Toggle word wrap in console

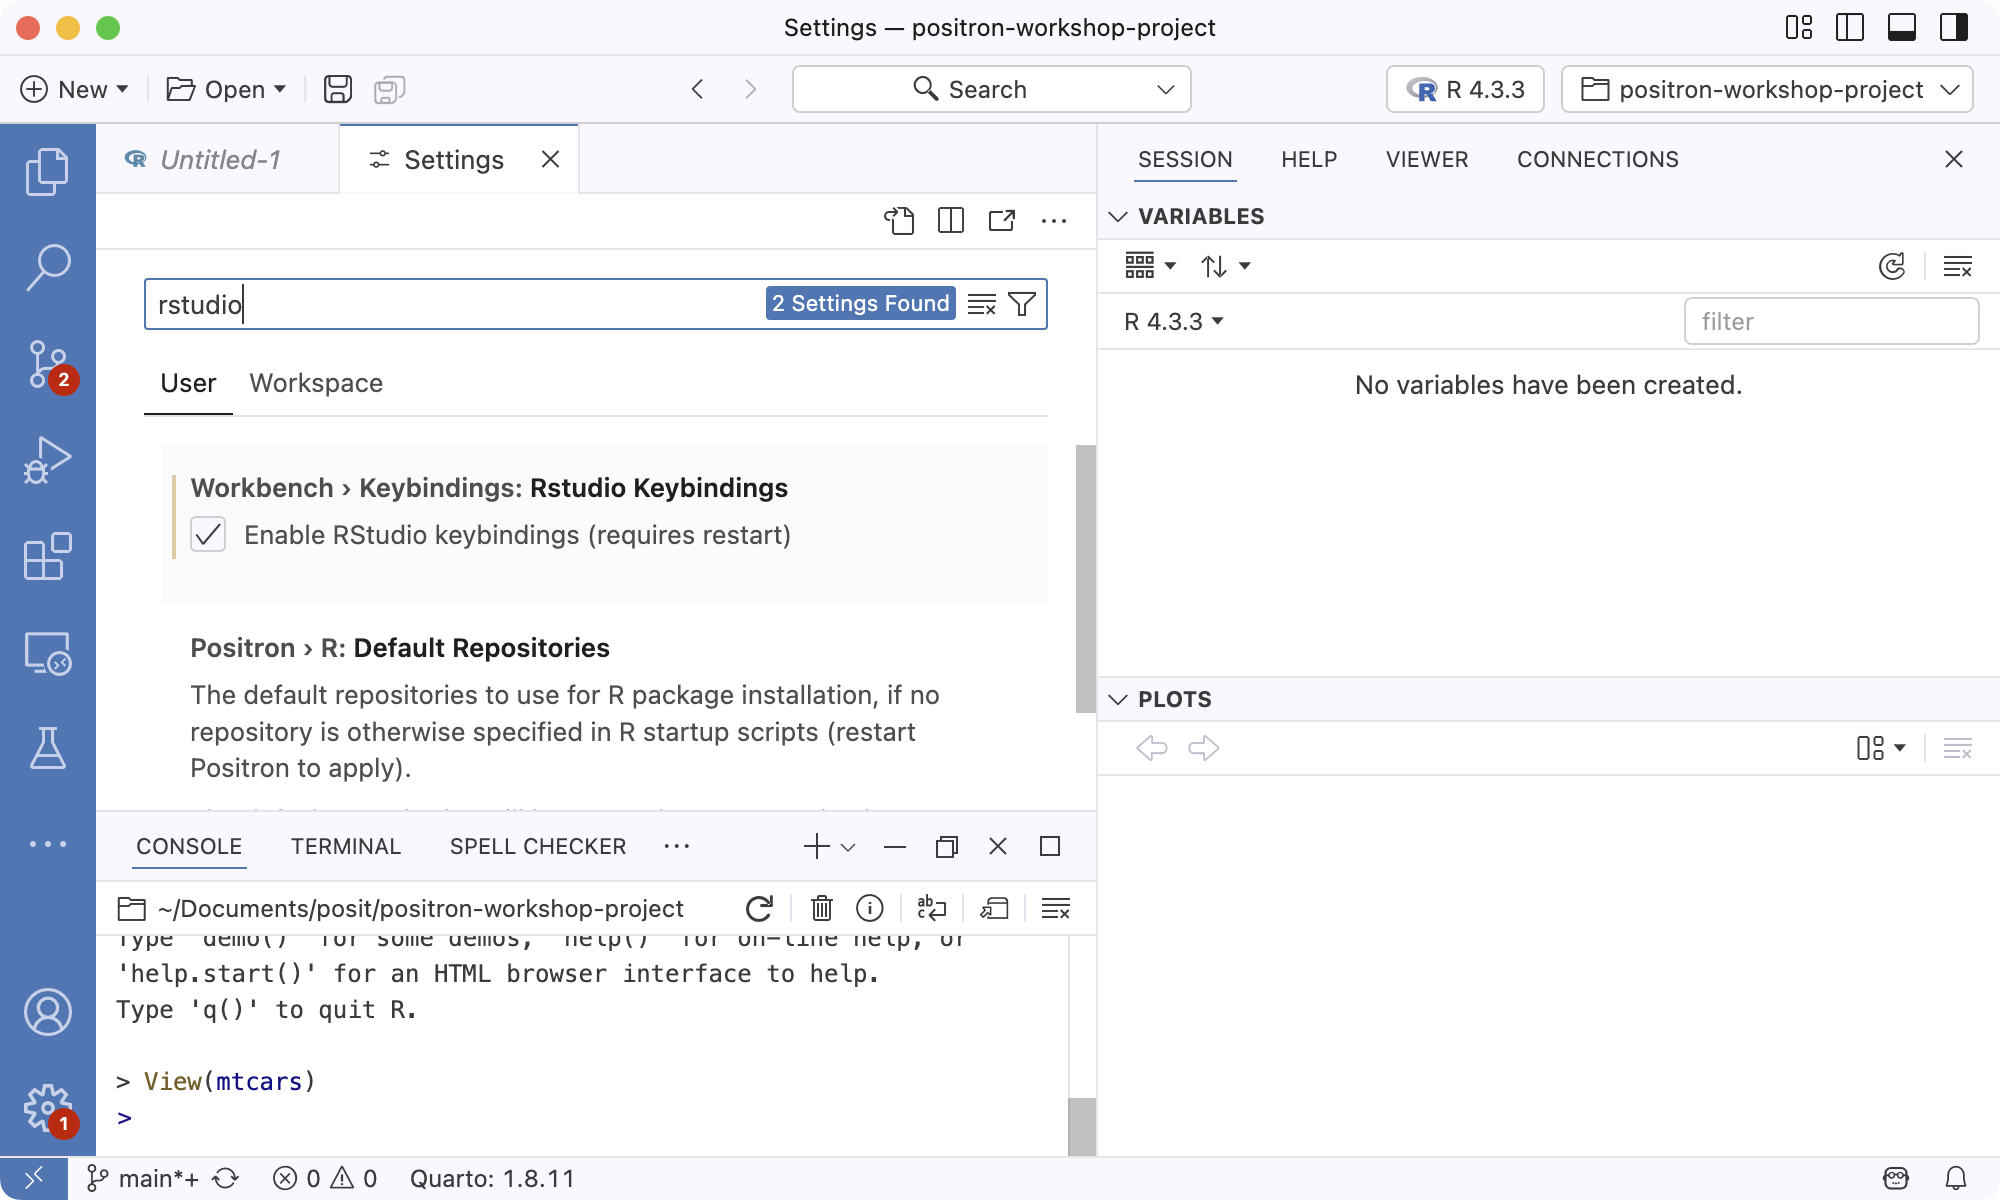click(931, 908)
